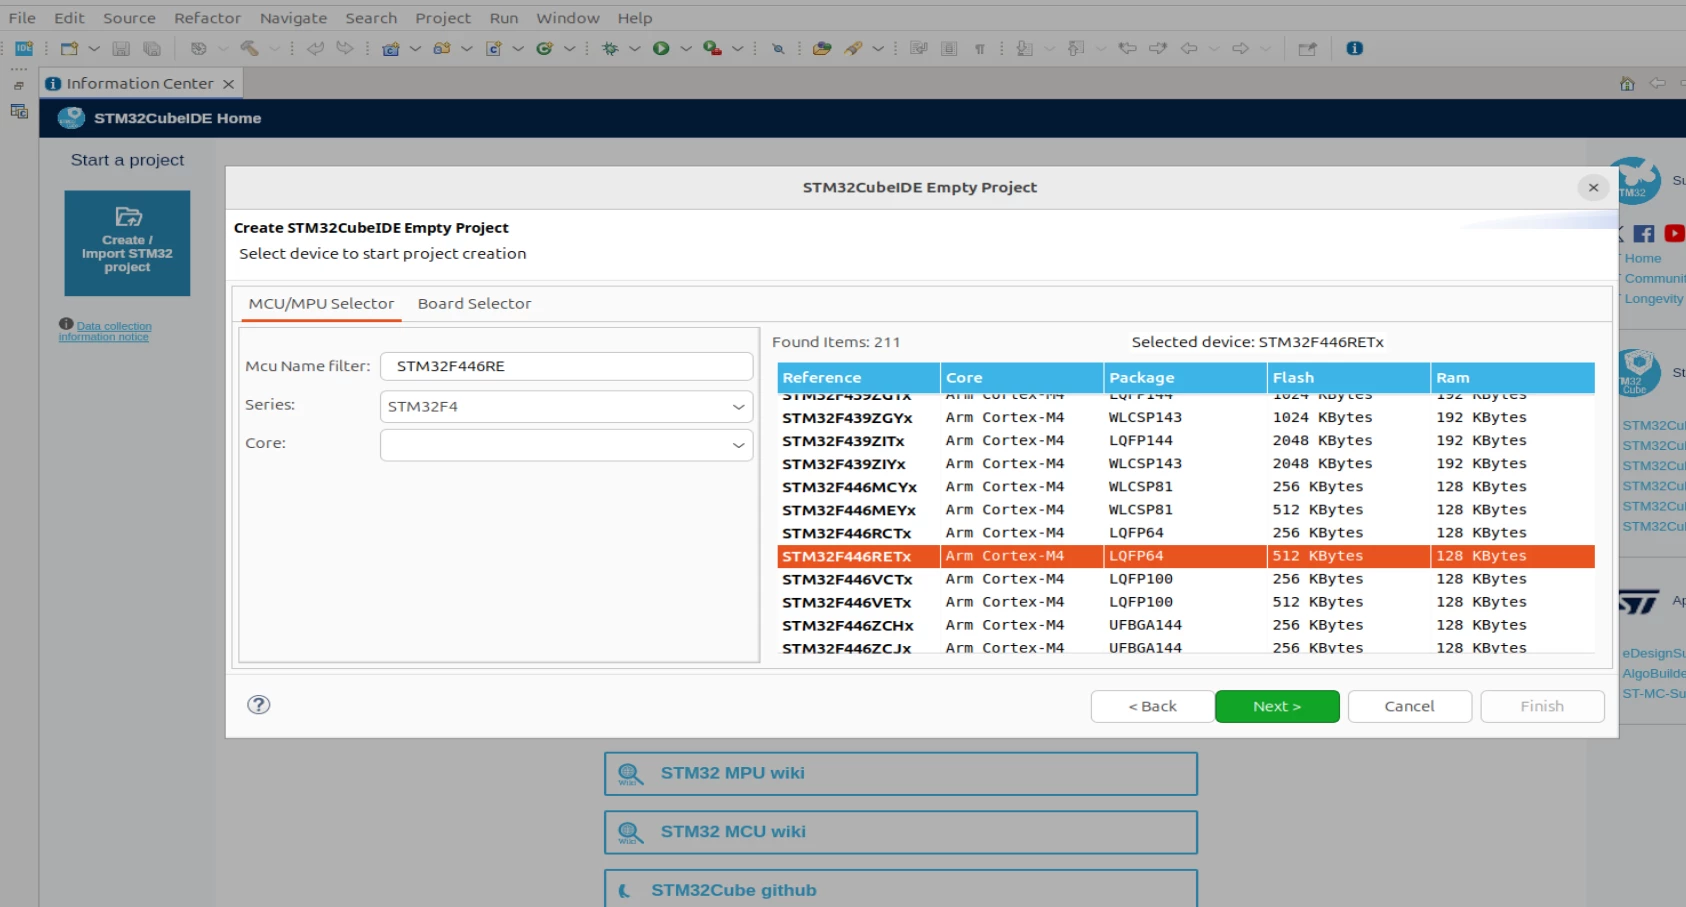The height and width of the screenshot is (907, 1686).
Task: Click the help question mark in dialog
Action: pos(259,705)
